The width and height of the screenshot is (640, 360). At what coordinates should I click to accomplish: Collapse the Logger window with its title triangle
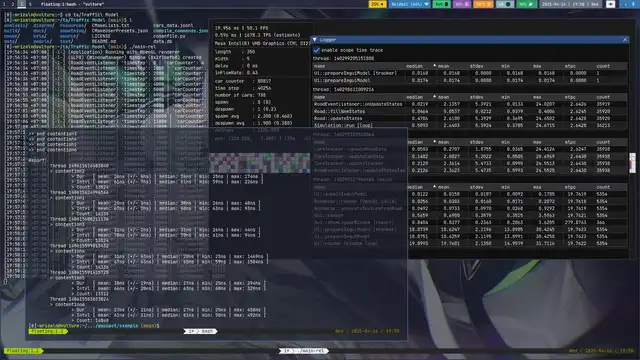pos(315,40)
